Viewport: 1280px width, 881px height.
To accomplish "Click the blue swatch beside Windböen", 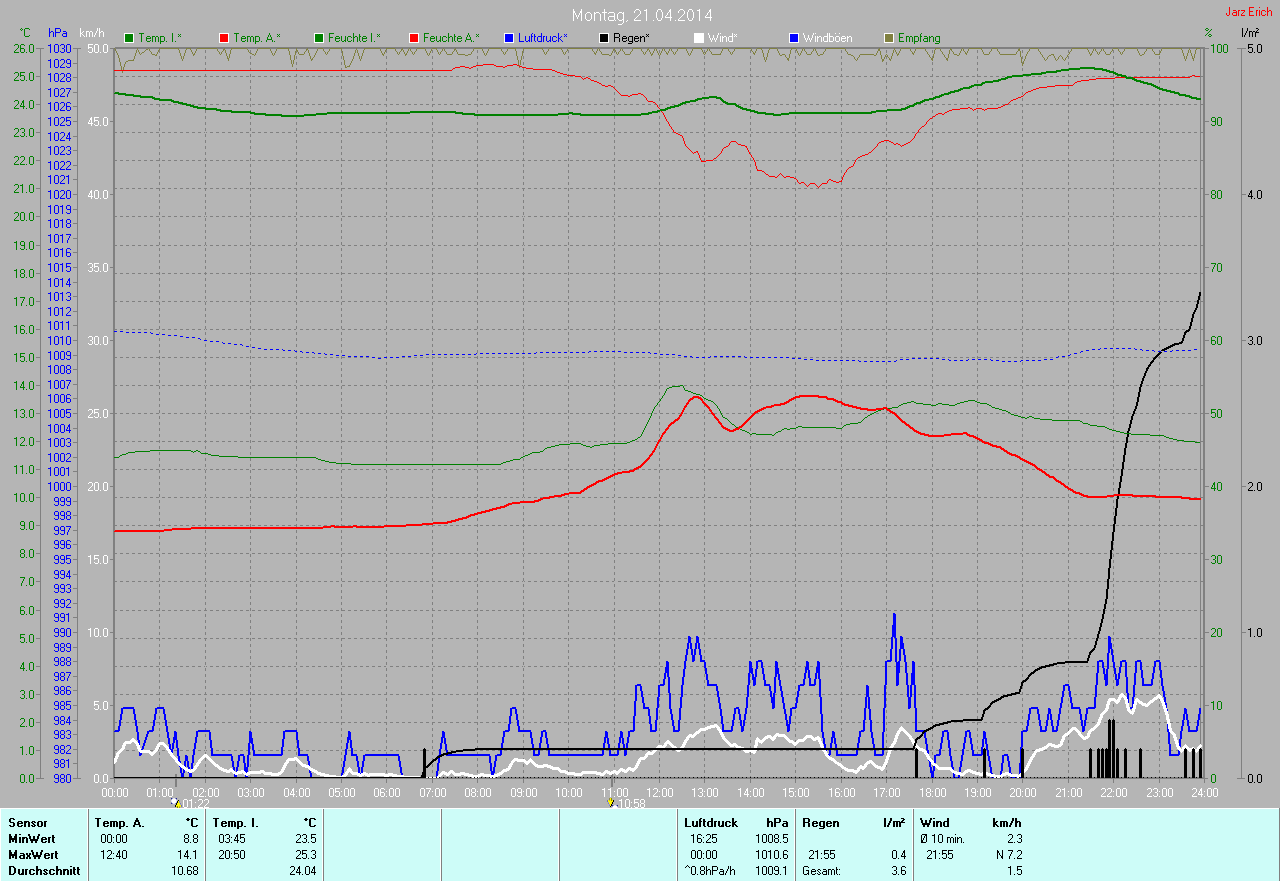I will tap(794, 38).
